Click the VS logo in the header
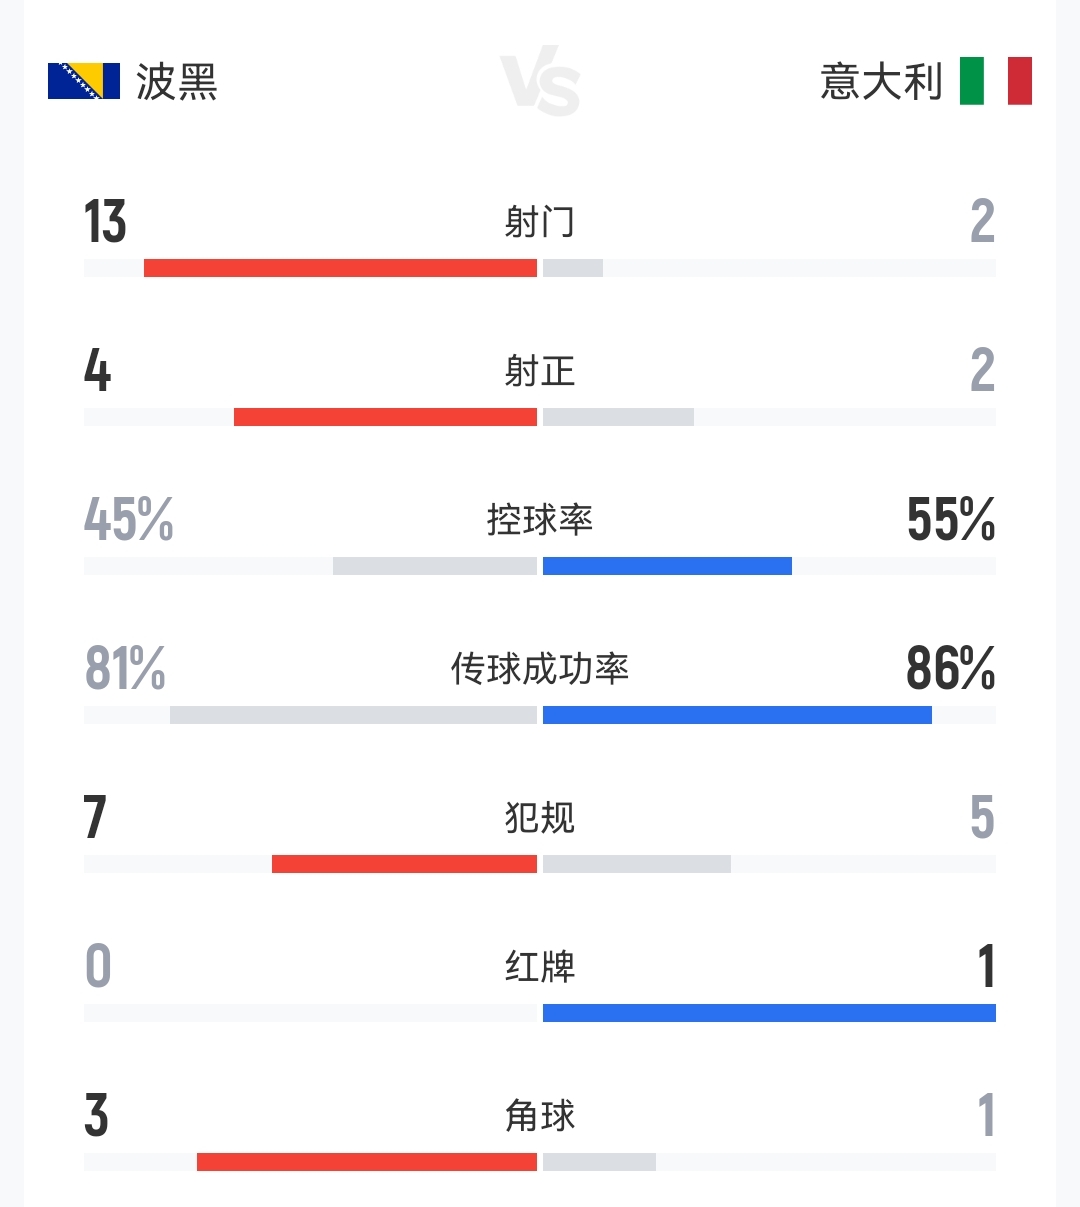This screenshot has height=1207, width=1080. tap(540, 84)
